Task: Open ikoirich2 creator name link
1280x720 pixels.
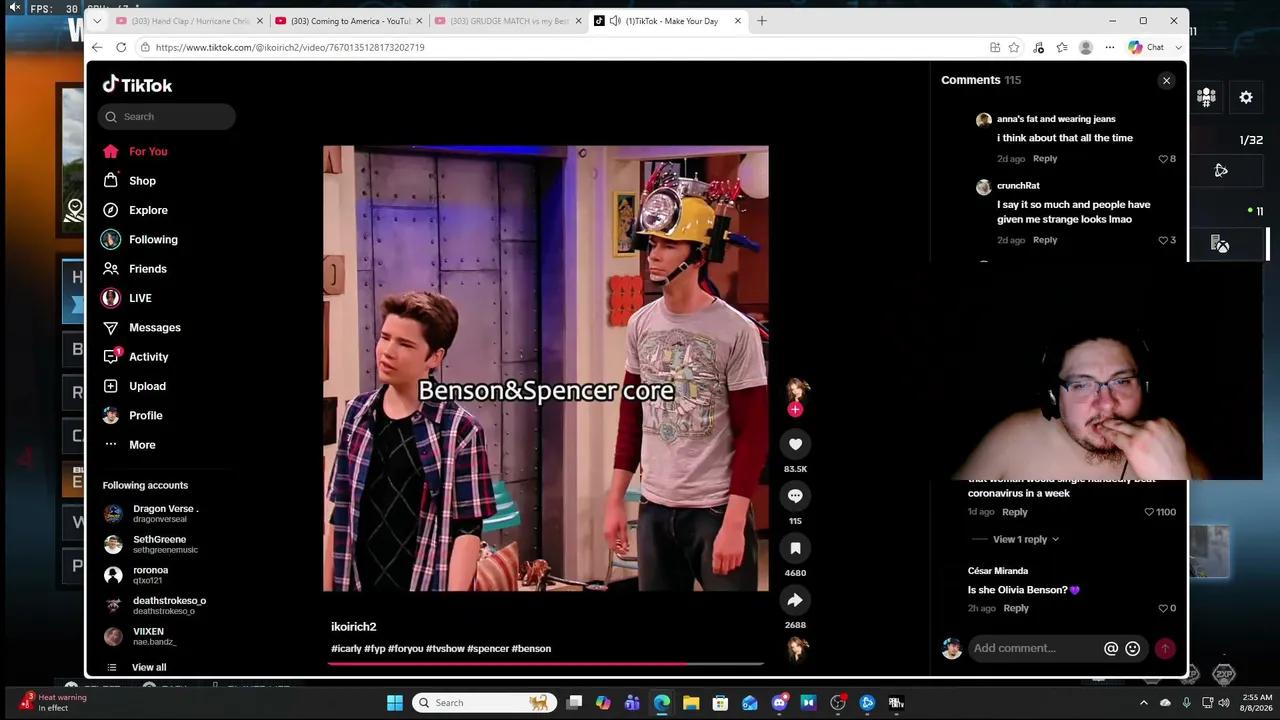Action: click(354, 627)
